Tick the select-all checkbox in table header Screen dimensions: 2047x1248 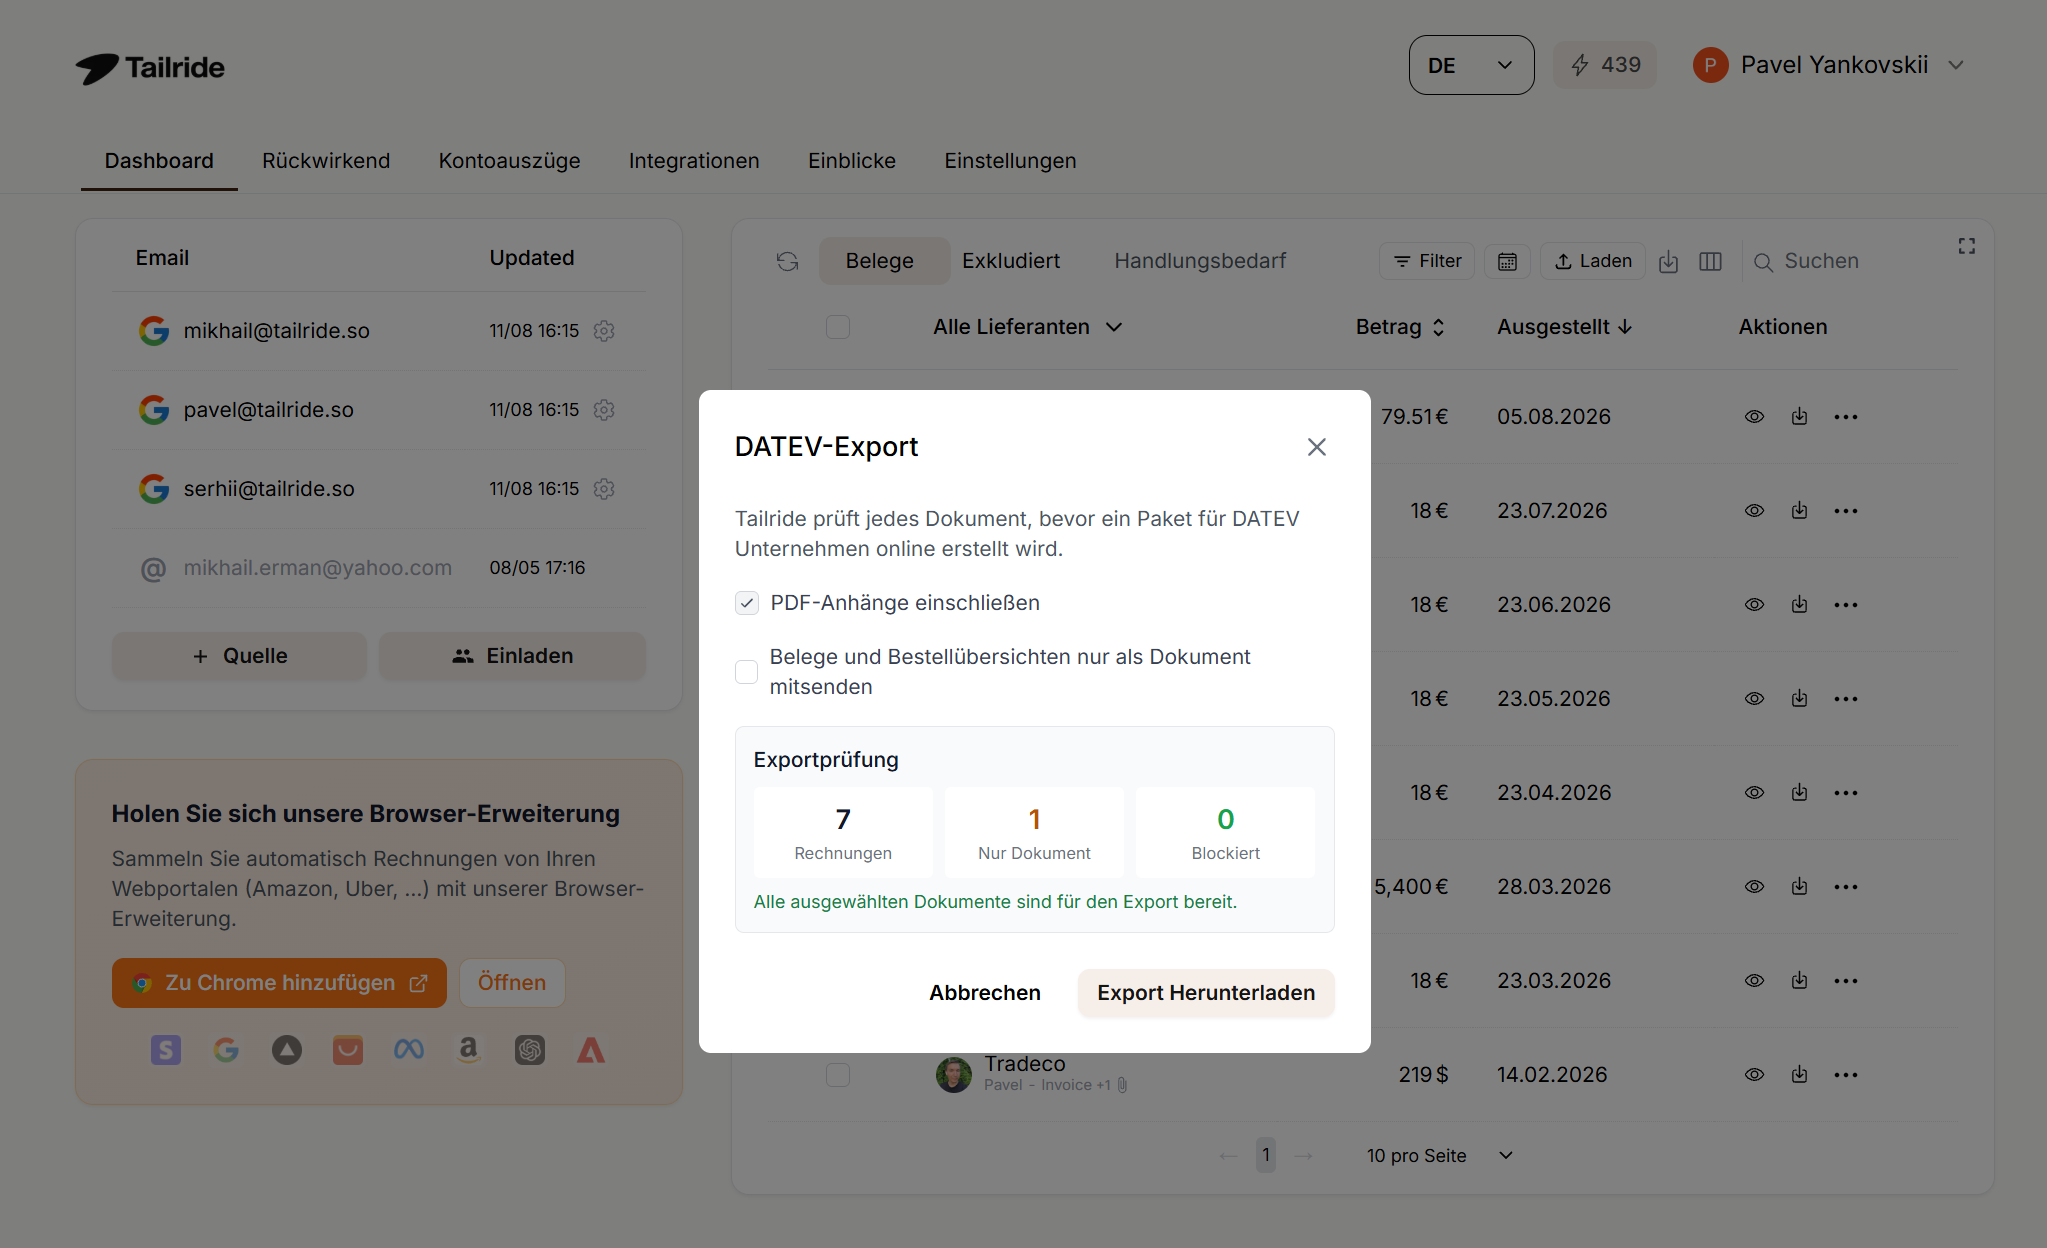pos(838,327)
